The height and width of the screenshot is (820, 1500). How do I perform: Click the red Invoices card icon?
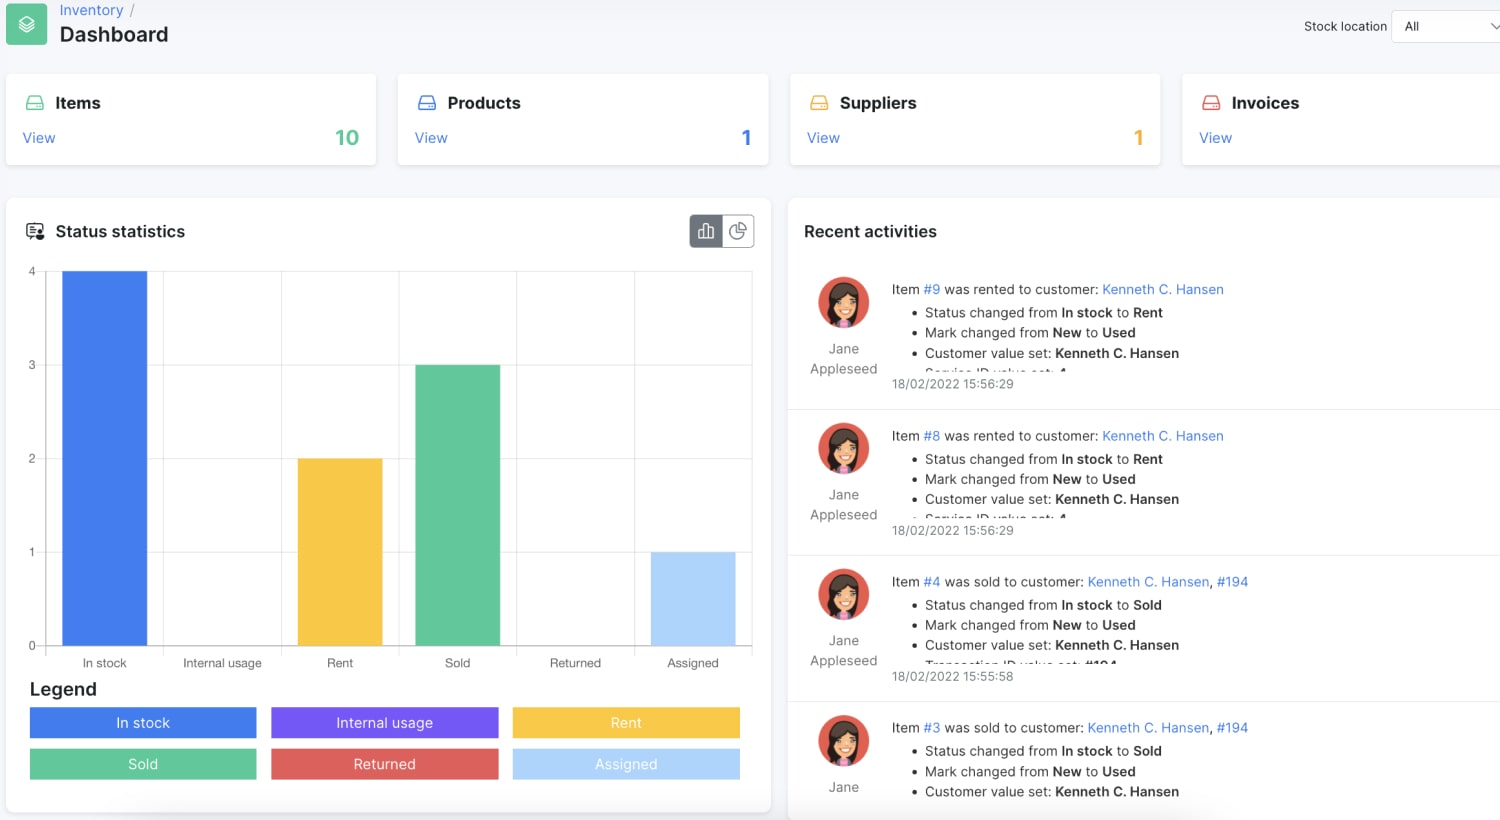(1212, 102)
